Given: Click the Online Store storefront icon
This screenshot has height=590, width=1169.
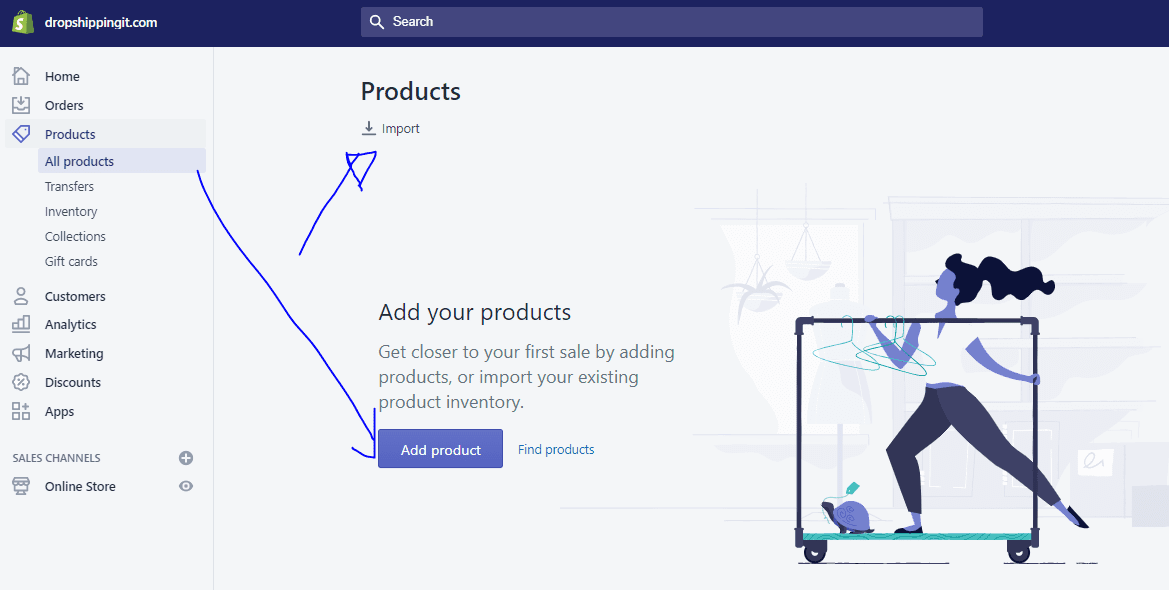Looking at the screenshot, I should click(x=21, y=486).
